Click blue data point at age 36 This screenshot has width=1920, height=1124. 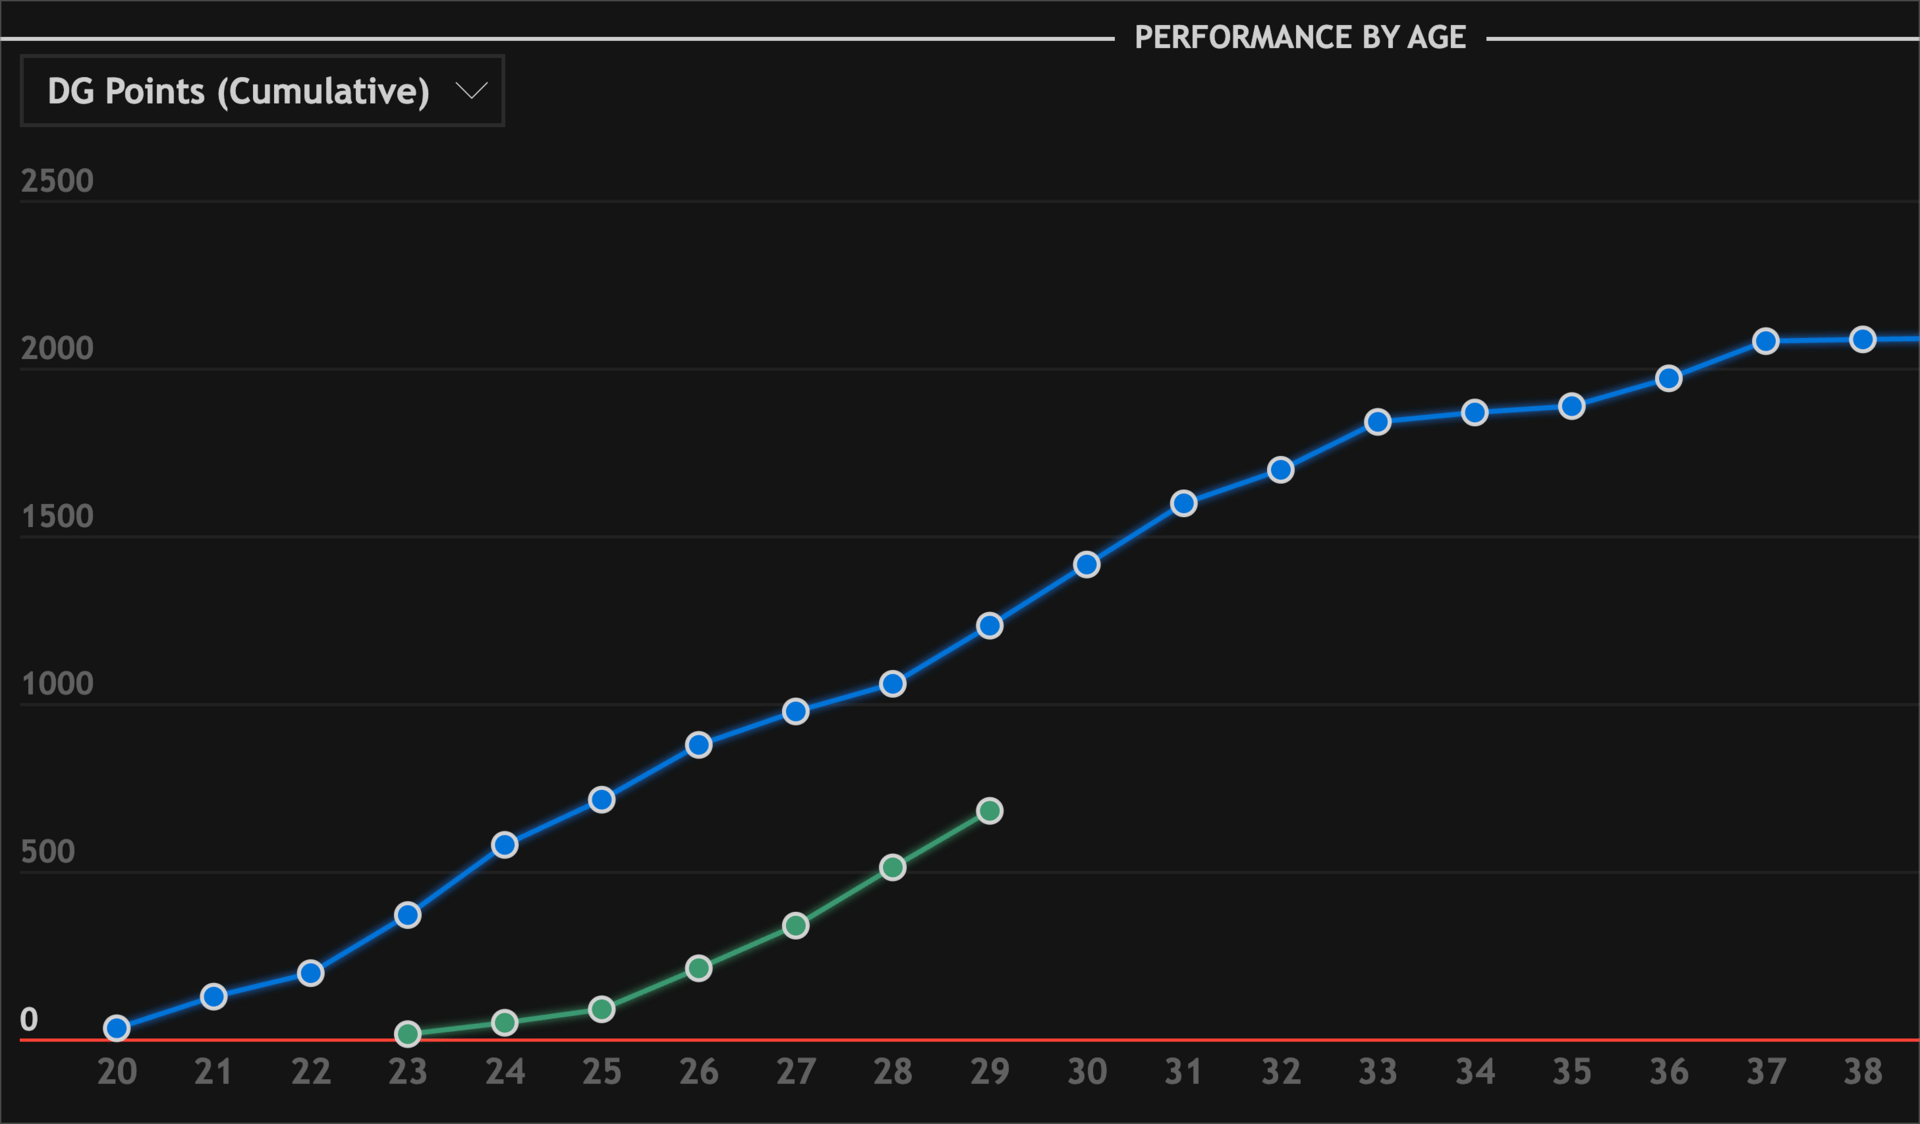1668,379
